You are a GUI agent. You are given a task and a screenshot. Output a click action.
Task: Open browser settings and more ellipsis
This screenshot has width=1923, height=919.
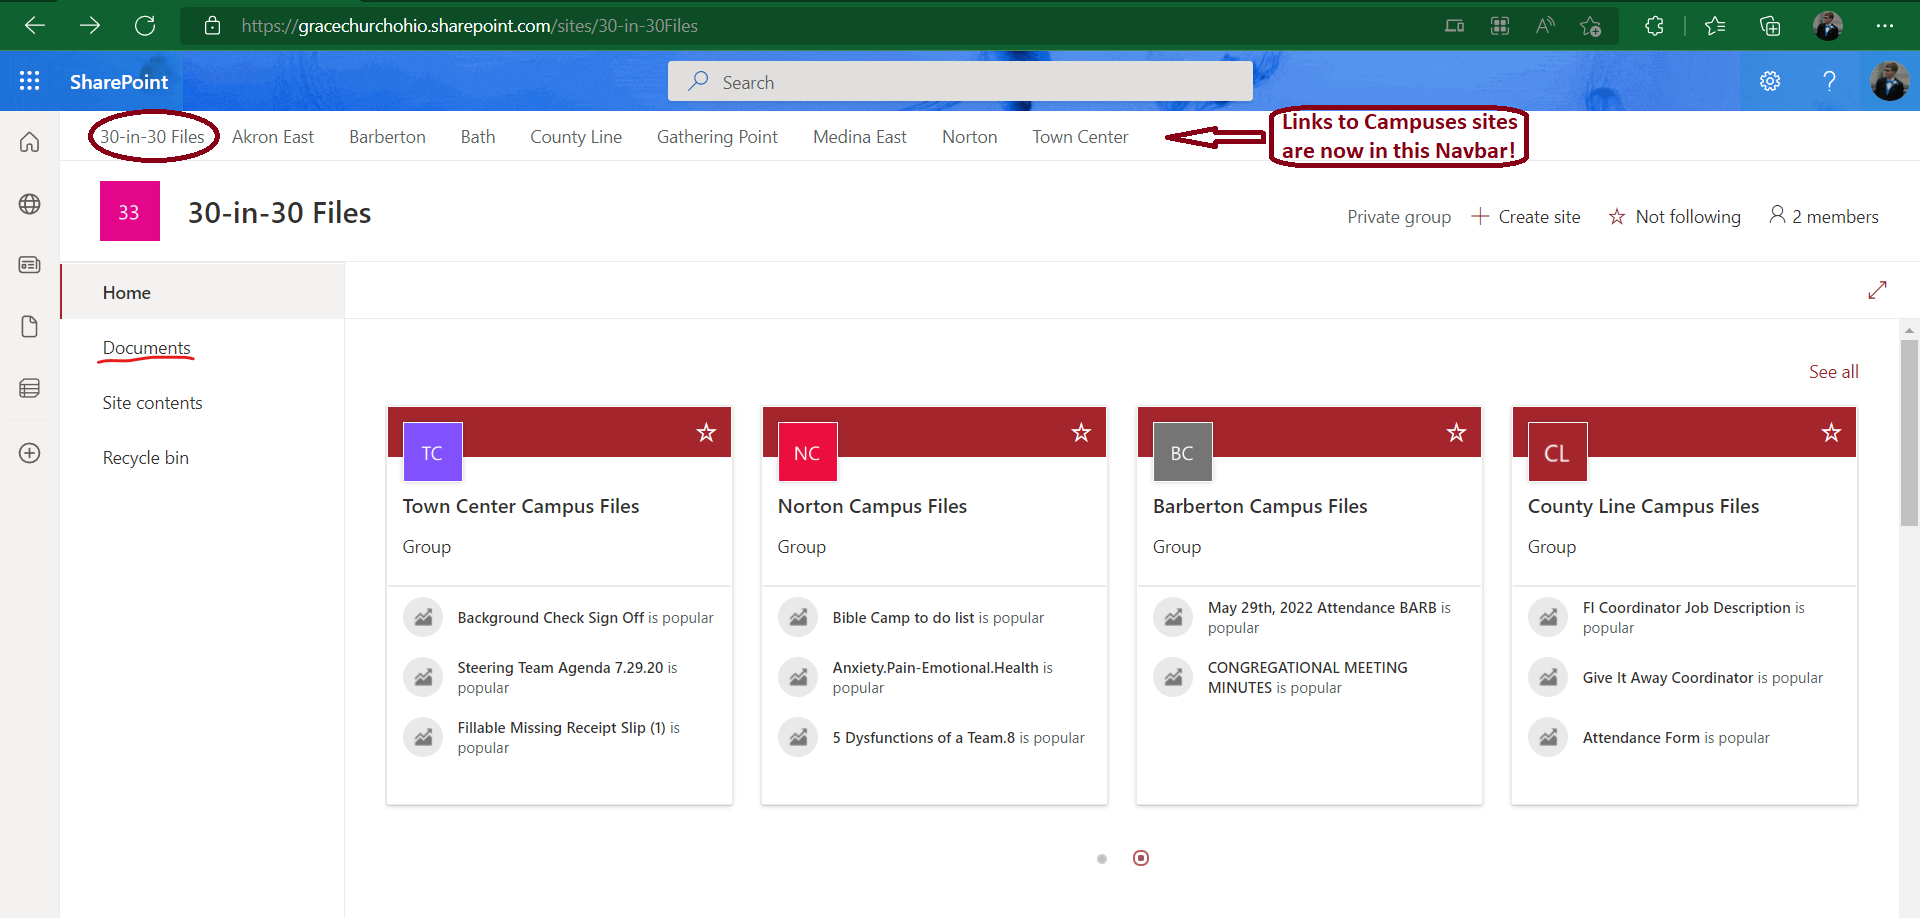[x=1885, y=25]
